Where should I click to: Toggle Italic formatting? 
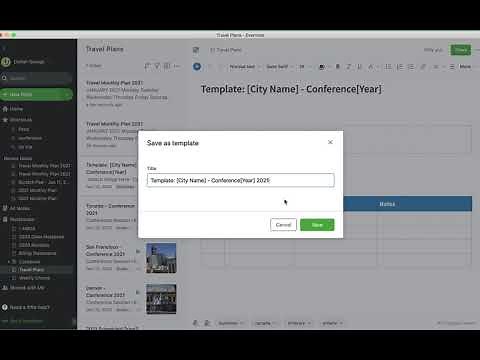[x=348, y=67]
